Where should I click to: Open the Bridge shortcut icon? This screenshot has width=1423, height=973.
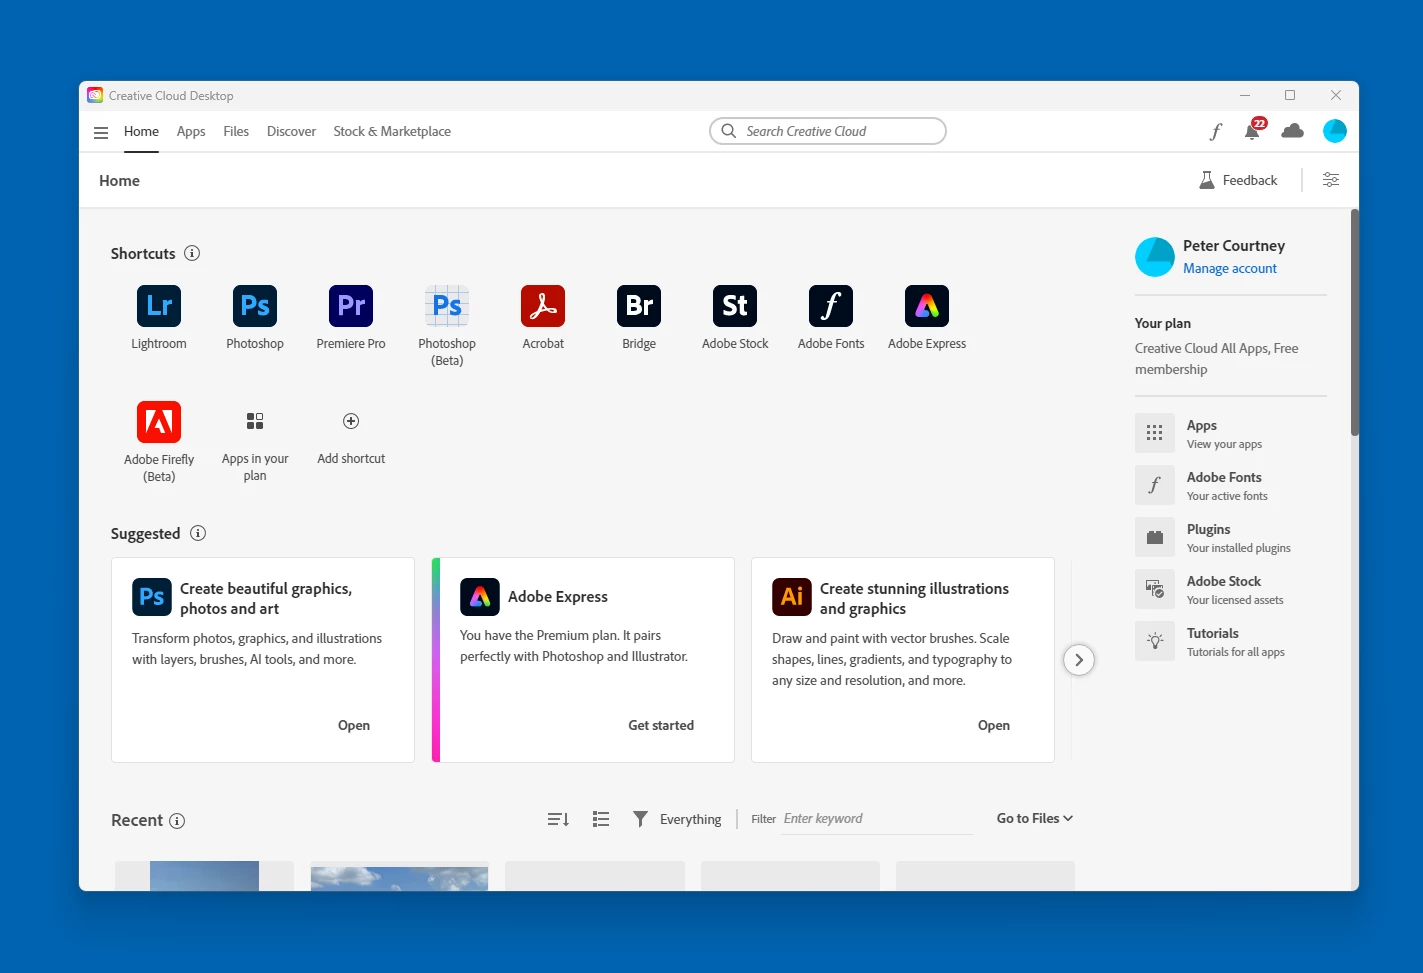[x=639, y=306]
